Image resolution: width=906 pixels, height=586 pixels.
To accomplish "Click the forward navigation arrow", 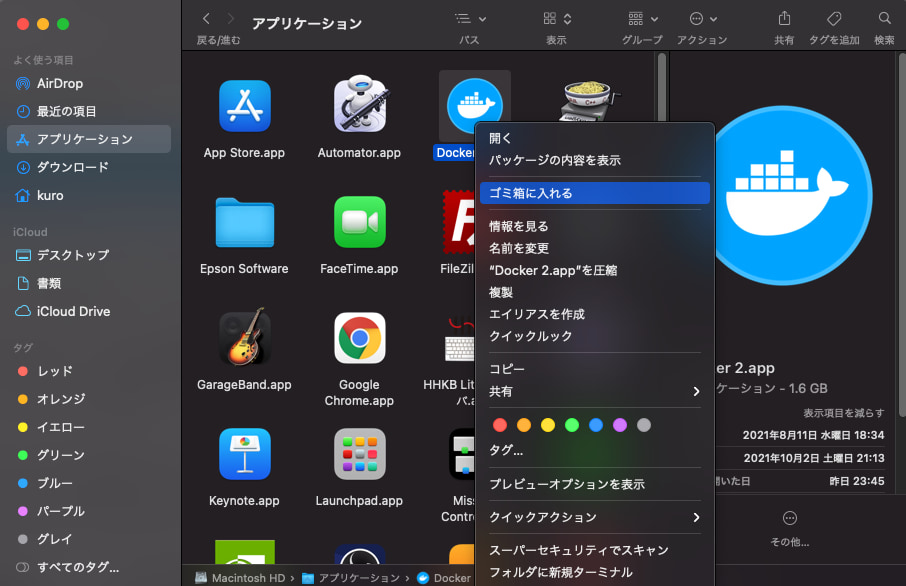I will pyautogui.click(x=231, y=18).
